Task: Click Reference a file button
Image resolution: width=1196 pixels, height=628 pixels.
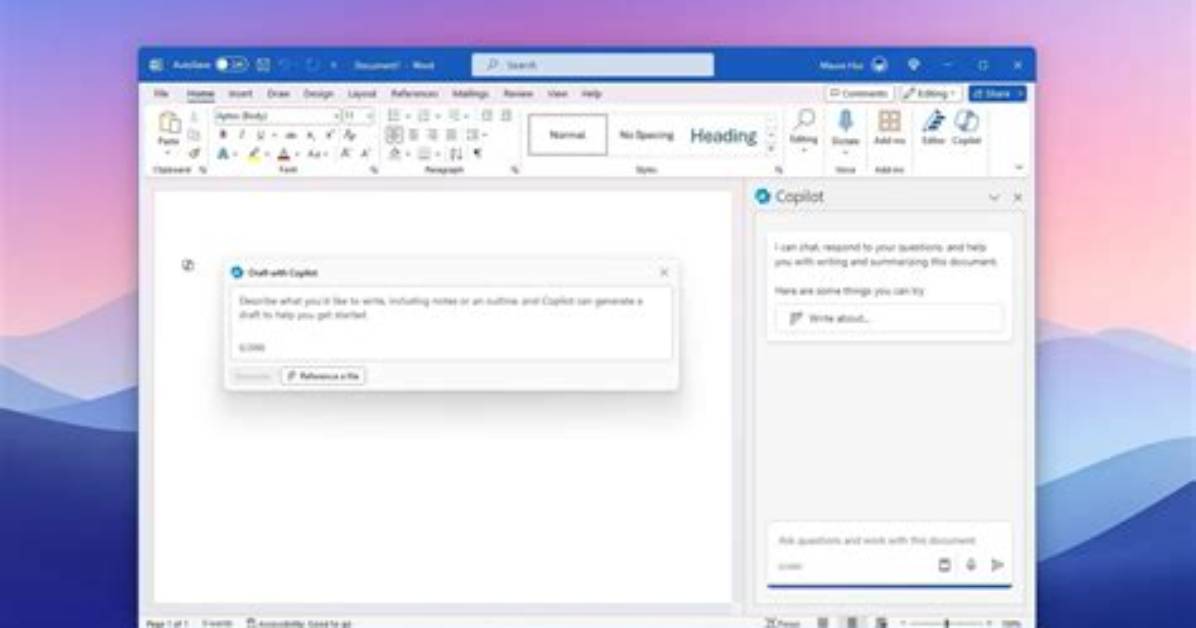Action: (x=323, y=376)
